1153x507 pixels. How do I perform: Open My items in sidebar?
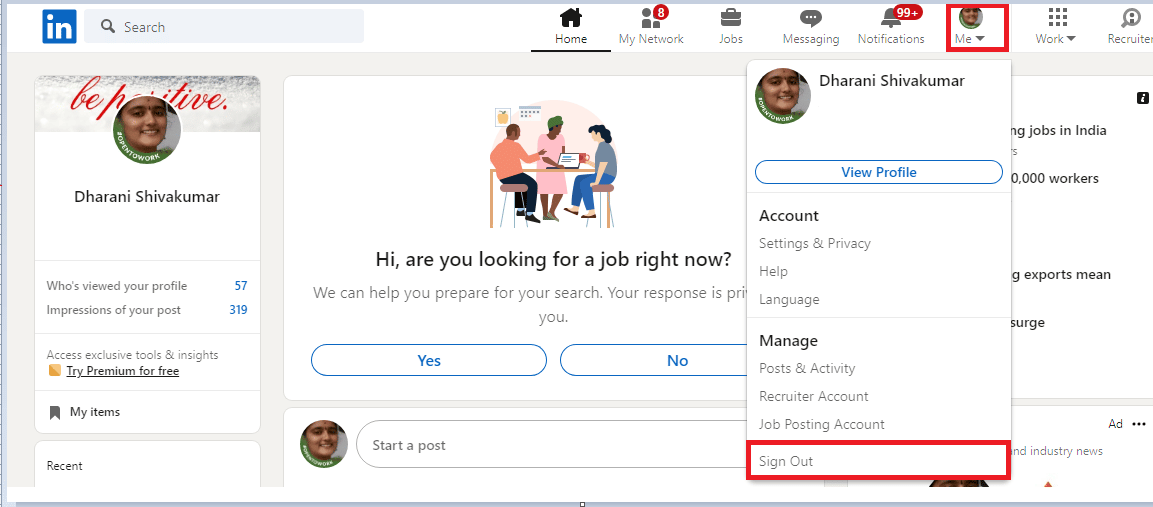(95, 412)
